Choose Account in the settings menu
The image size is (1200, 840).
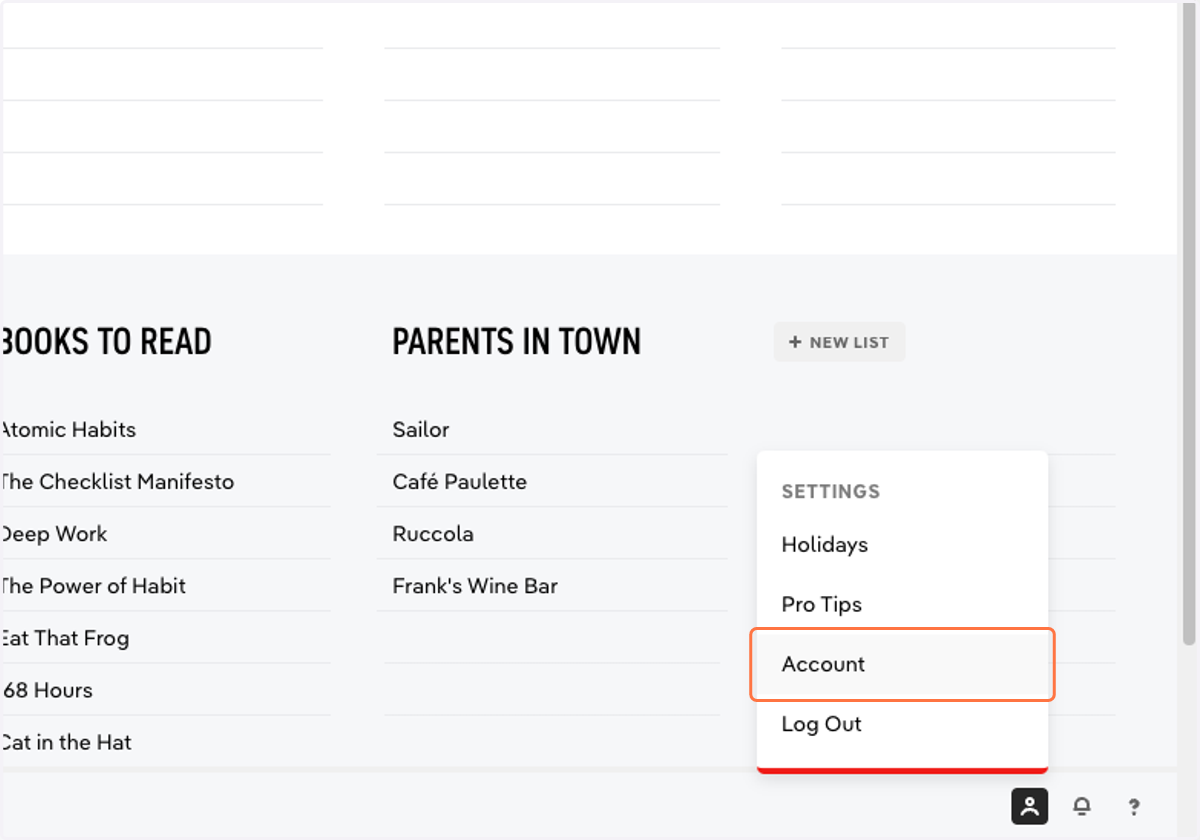tap(903, 664)
